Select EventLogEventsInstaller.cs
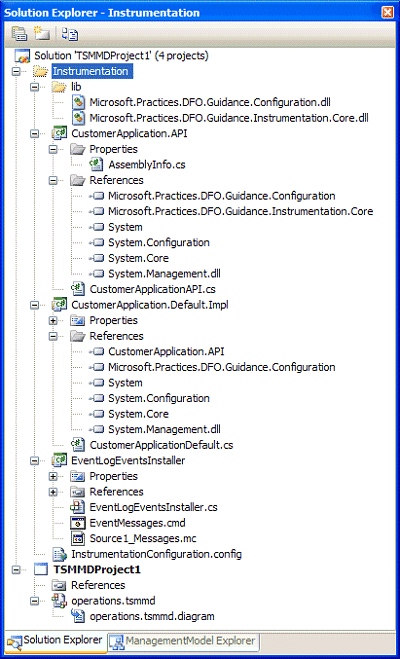Screen dimensions: 400x659 point(153,507)
